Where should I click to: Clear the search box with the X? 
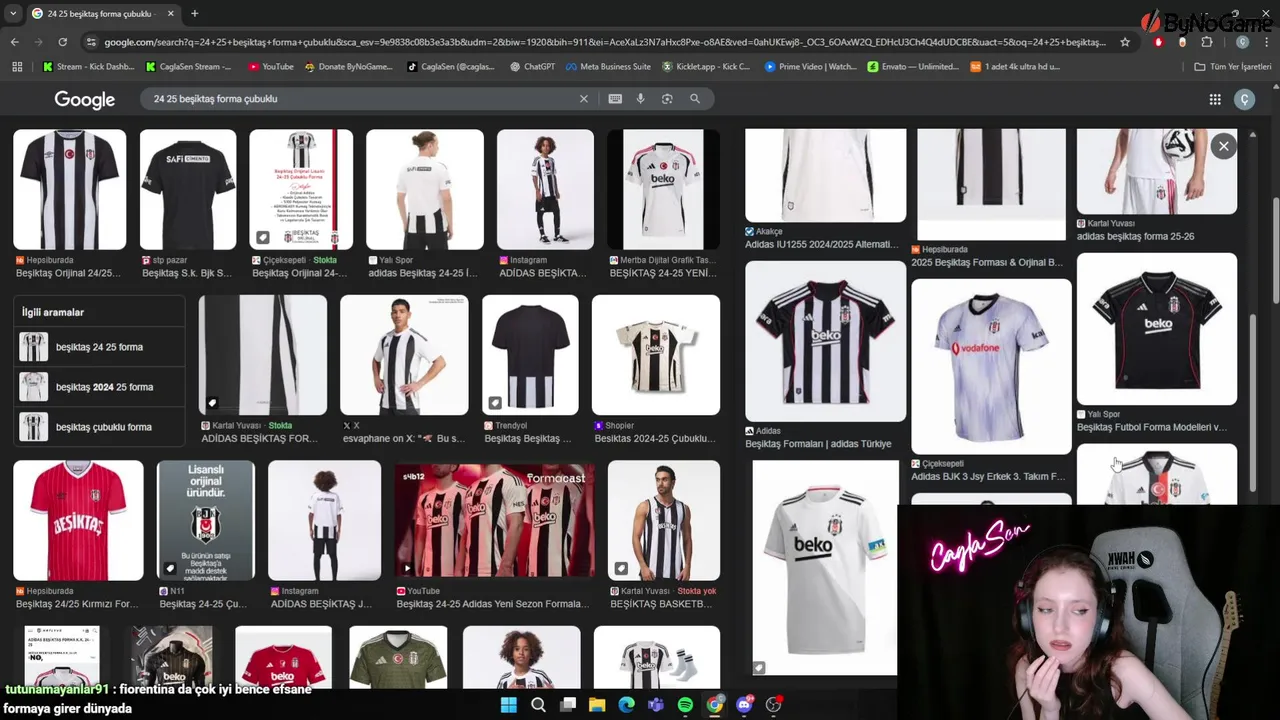tap(584, 99)
